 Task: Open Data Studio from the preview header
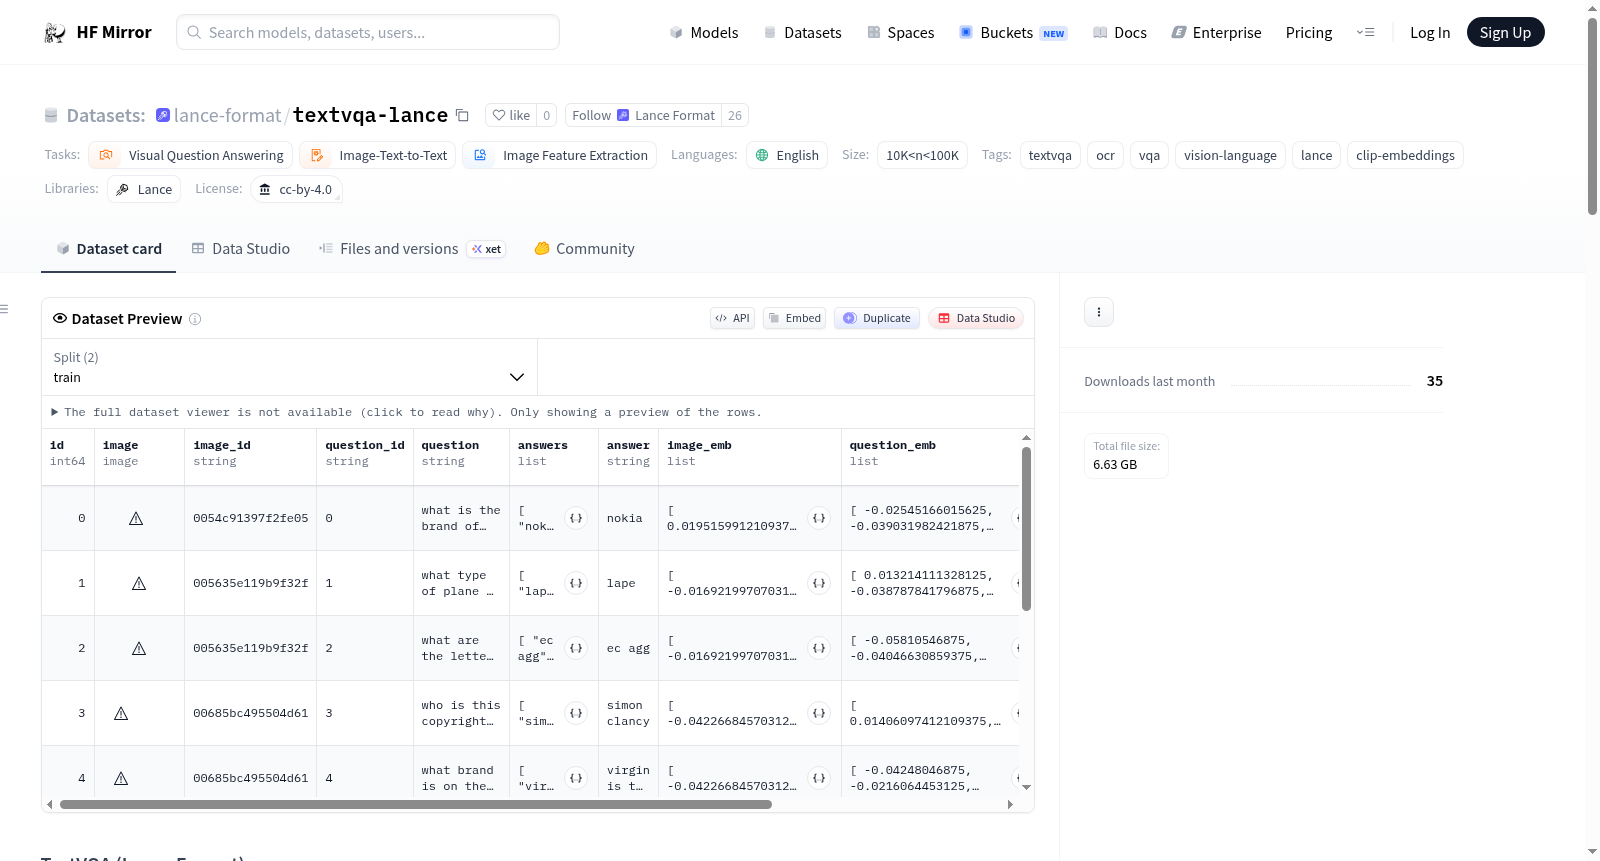[x=976, y=318]
